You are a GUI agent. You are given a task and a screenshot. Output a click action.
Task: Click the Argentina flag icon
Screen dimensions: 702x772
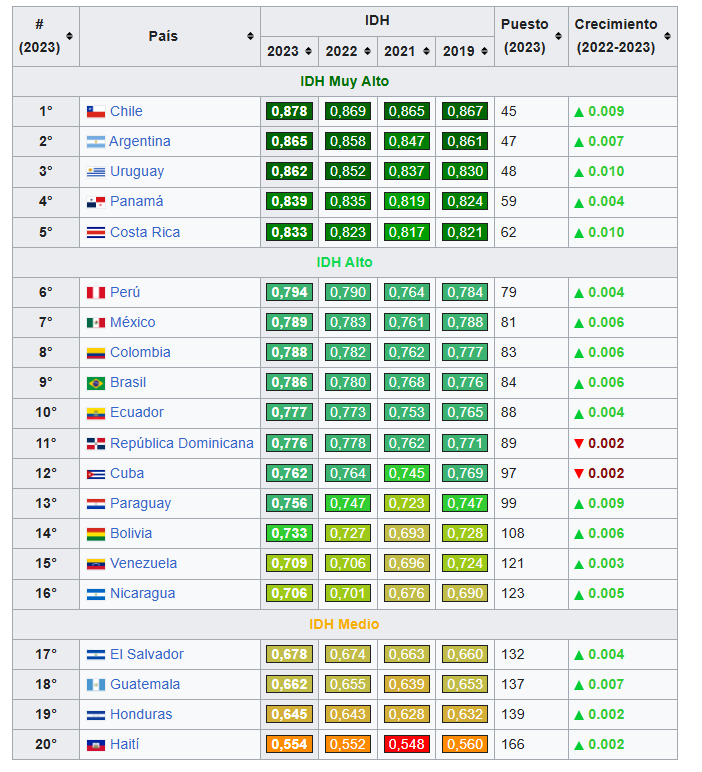tap(96, 142)
